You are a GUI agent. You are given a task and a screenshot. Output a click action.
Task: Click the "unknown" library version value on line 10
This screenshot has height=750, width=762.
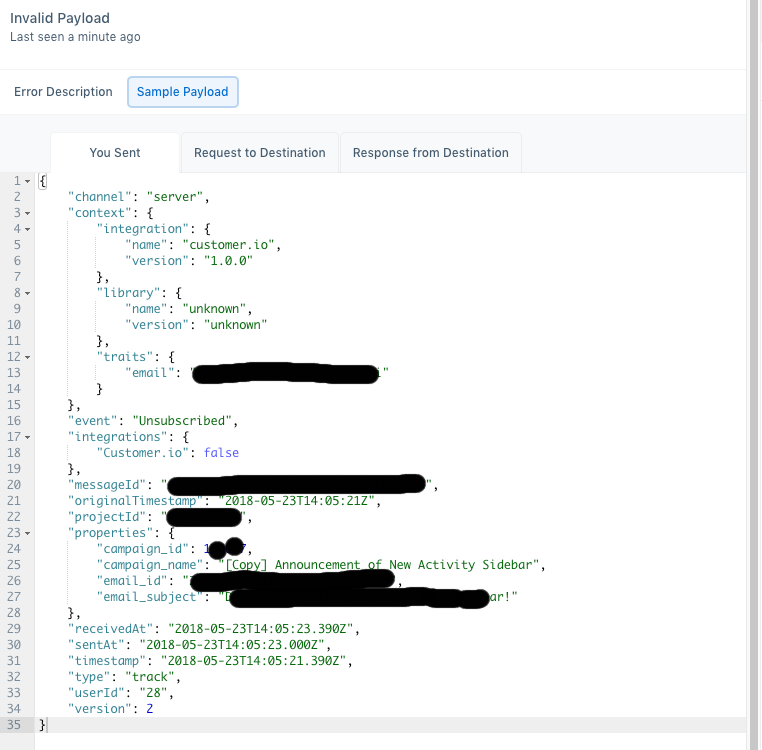coord(236,325)
